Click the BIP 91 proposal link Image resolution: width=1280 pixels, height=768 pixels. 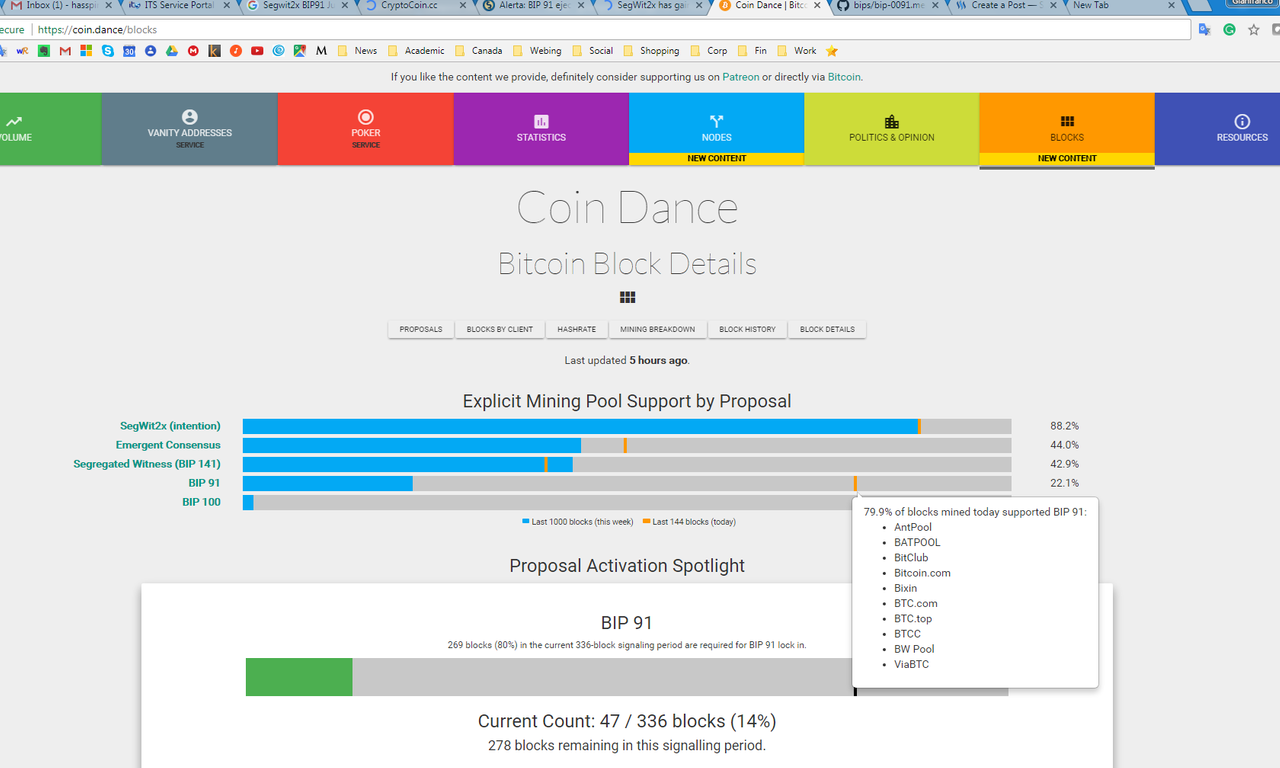[204, 483]
